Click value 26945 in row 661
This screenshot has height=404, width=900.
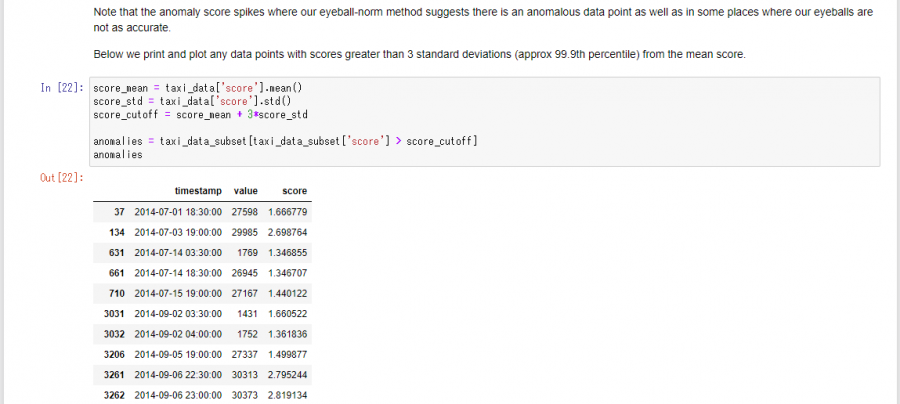pos(245,273)
